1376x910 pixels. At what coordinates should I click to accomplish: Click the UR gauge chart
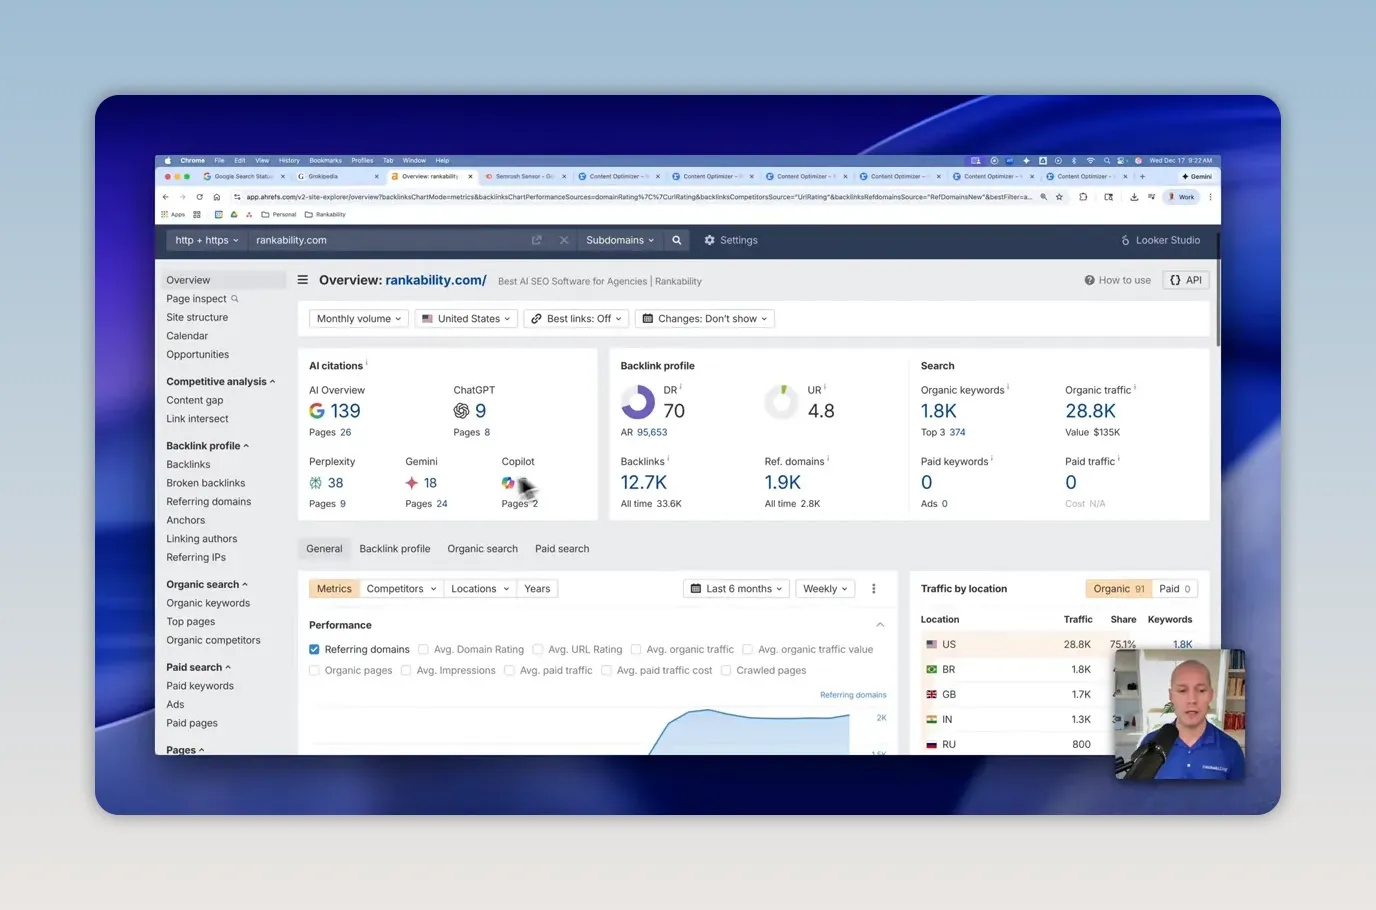coord(781,402)
